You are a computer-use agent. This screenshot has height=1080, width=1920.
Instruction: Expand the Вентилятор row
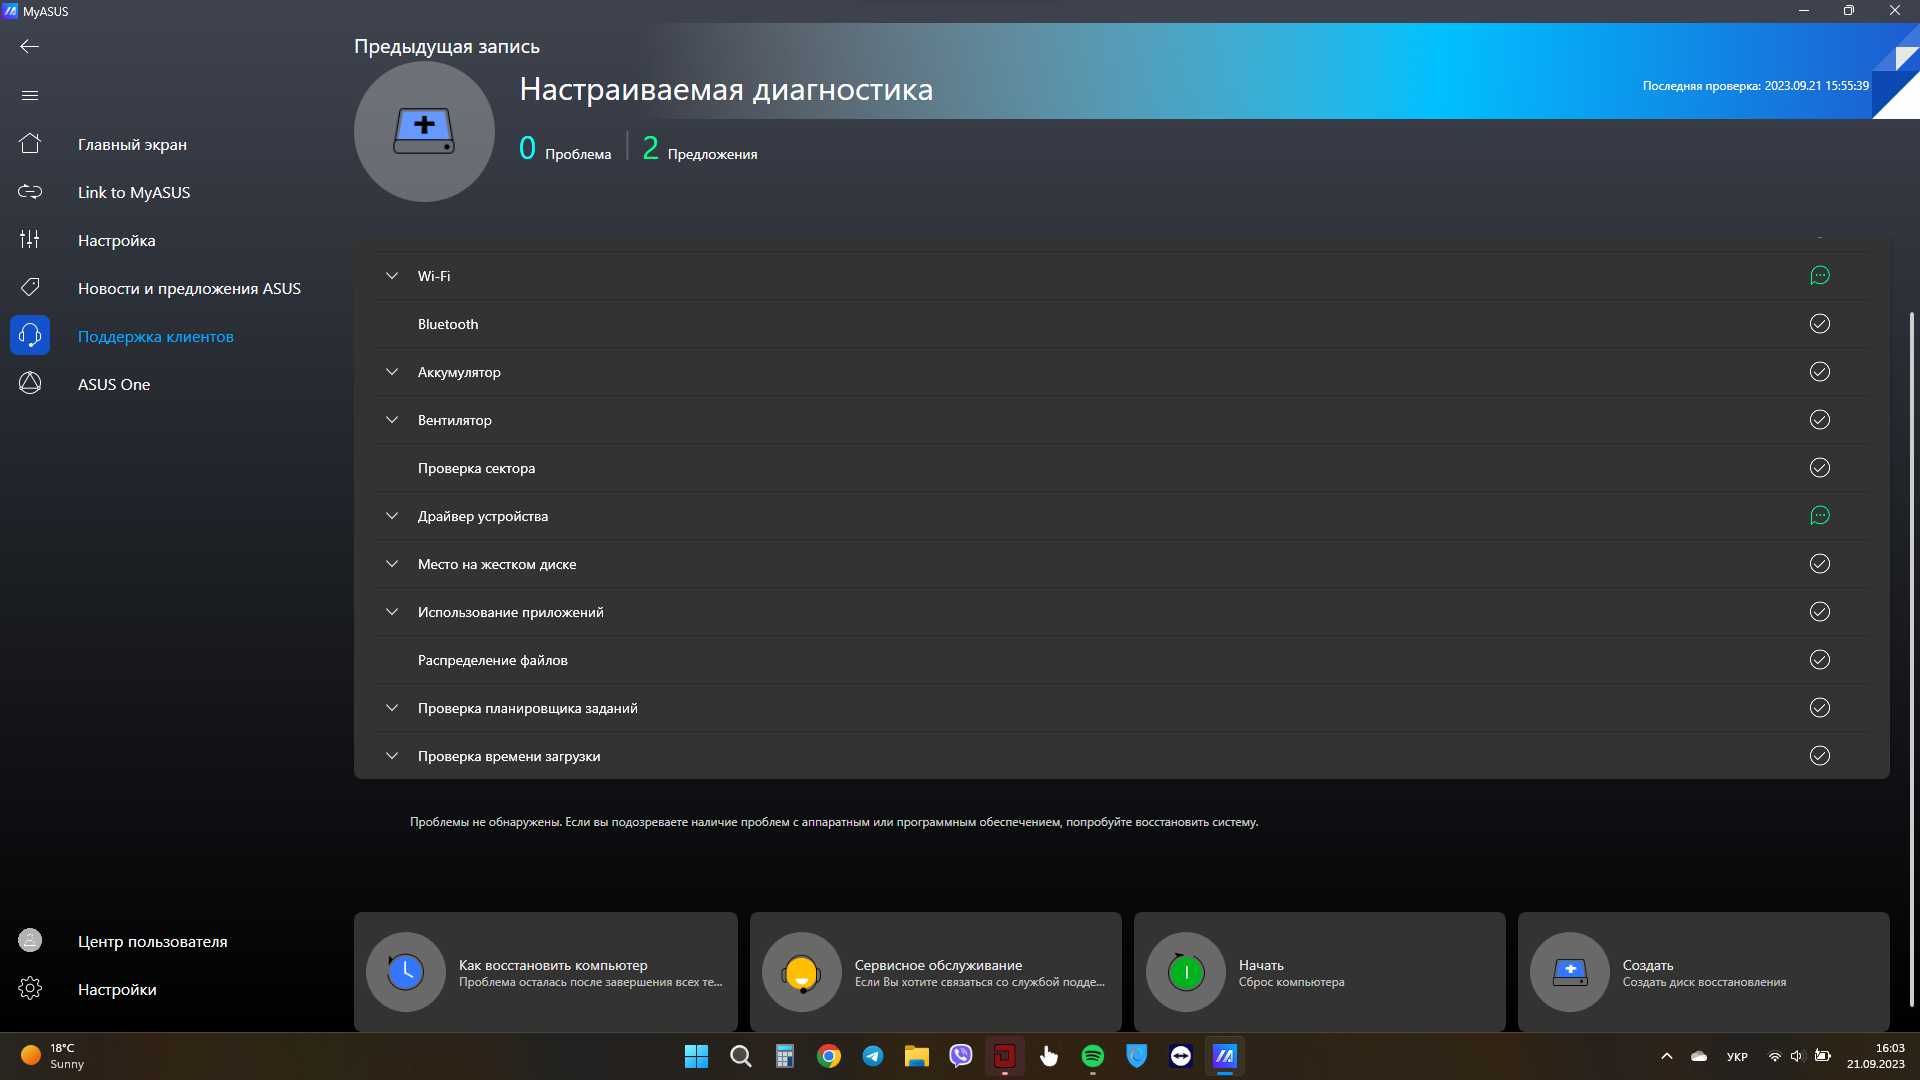(x=392, y=420)
